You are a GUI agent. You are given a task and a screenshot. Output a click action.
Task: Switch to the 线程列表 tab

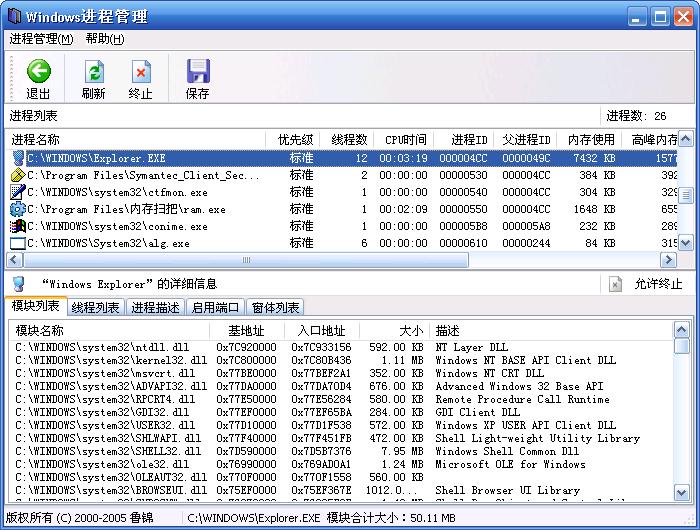(x=96, y=308)
